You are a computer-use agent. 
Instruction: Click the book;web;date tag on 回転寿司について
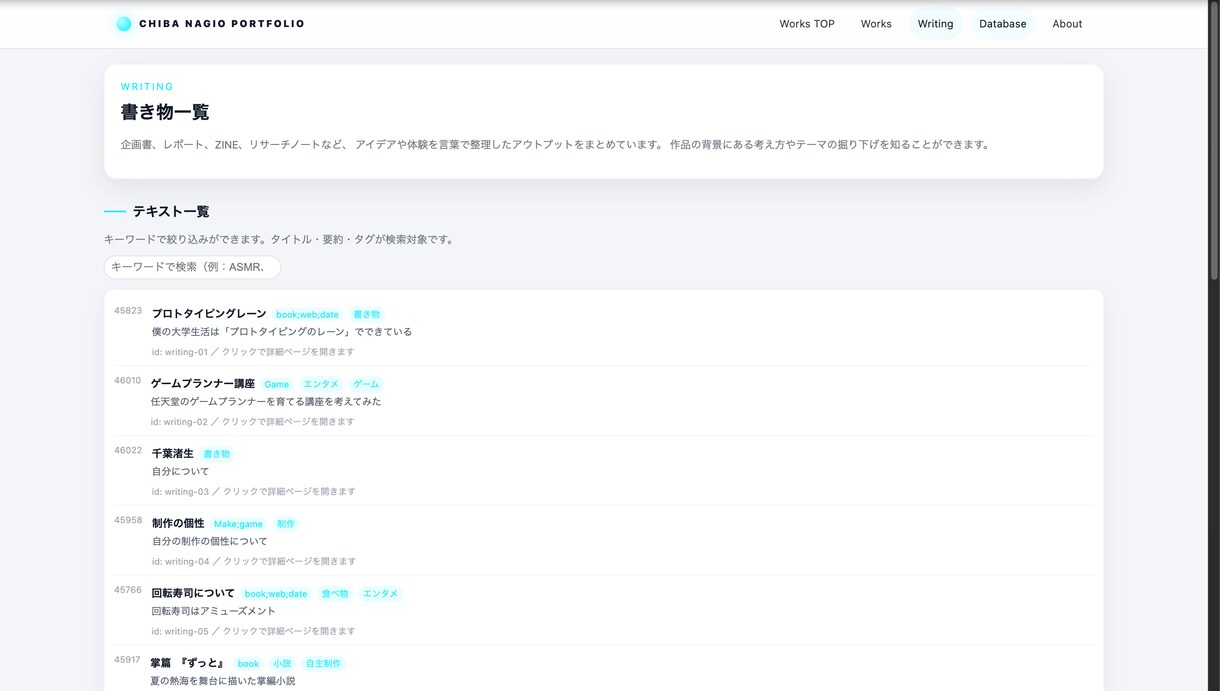(276, 594)
